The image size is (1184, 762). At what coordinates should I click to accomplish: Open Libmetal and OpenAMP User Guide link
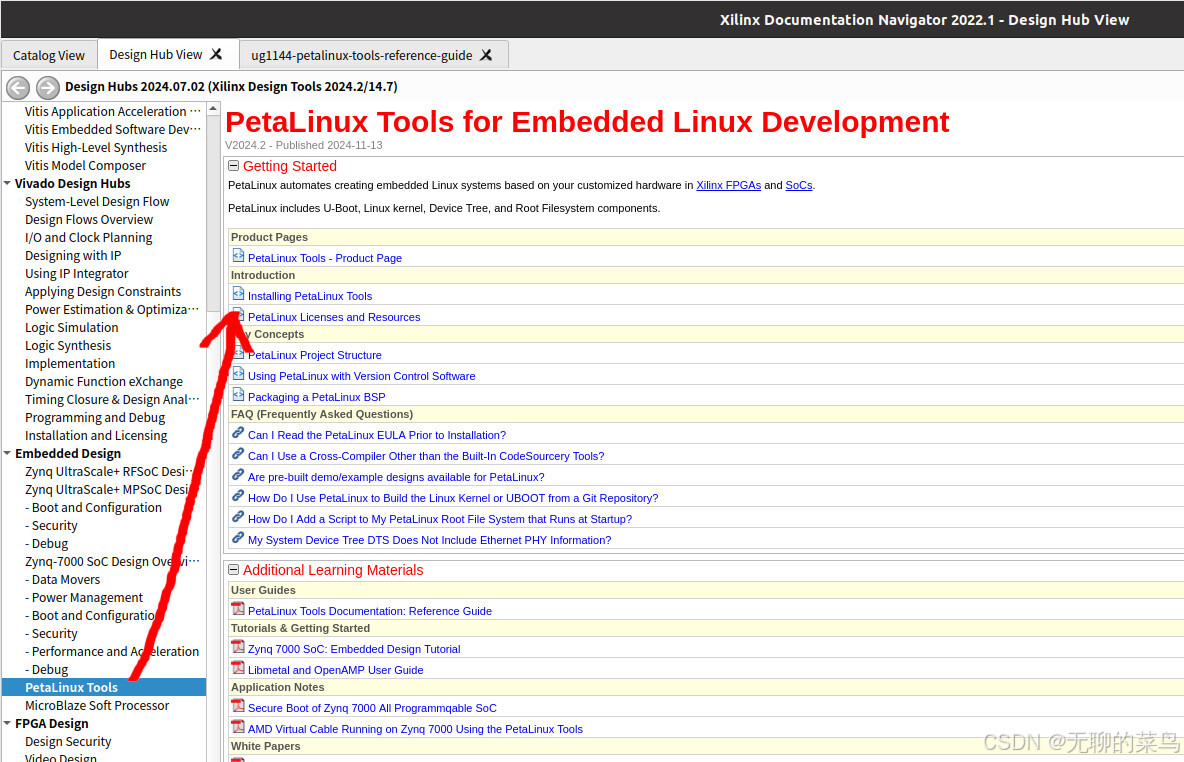[x=335, y=670]
